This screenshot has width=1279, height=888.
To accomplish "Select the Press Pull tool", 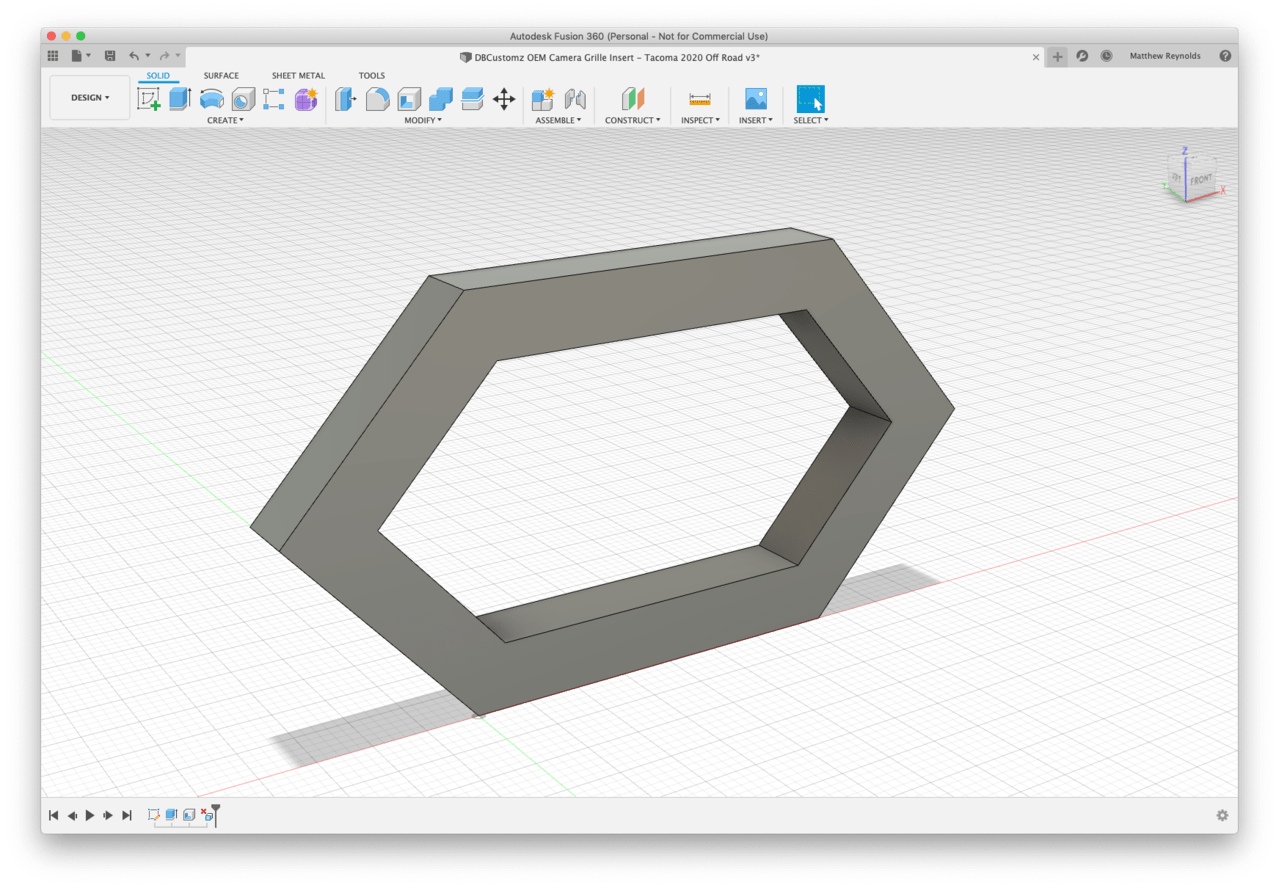I will (x=345, y=99).
